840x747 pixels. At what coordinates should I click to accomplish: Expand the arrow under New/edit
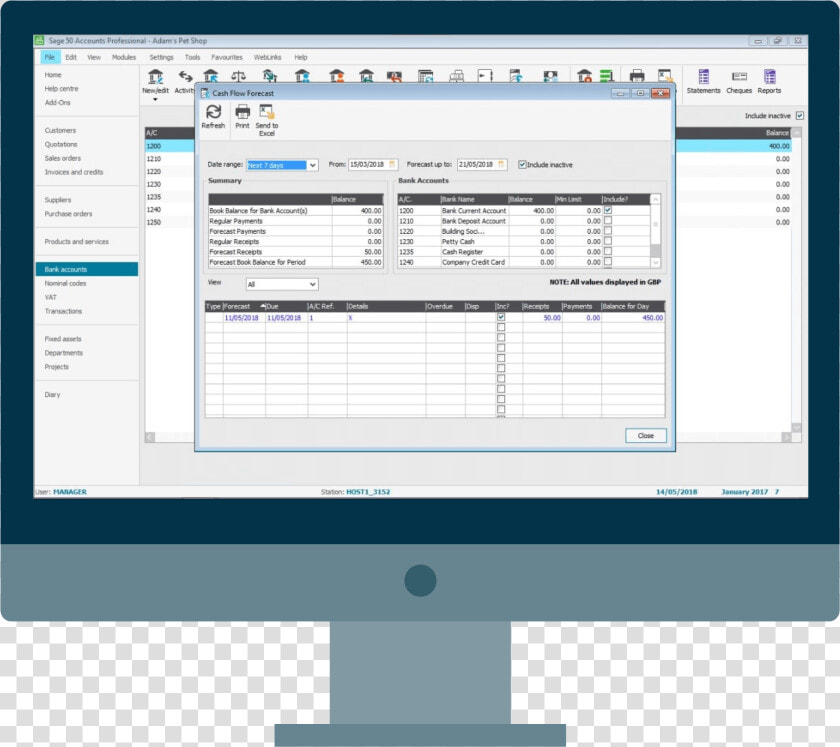(x=155, y=100)
